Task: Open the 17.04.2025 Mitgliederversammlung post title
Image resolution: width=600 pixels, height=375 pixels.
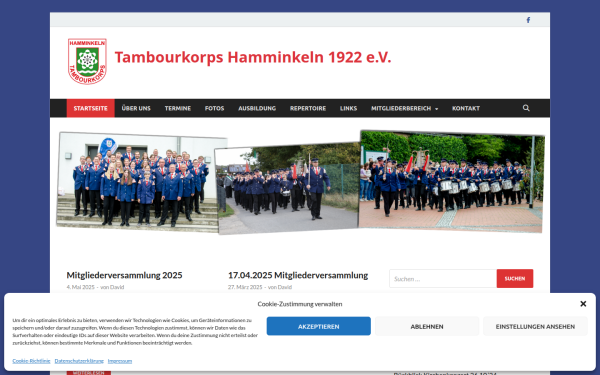Action: coord(298,275)
